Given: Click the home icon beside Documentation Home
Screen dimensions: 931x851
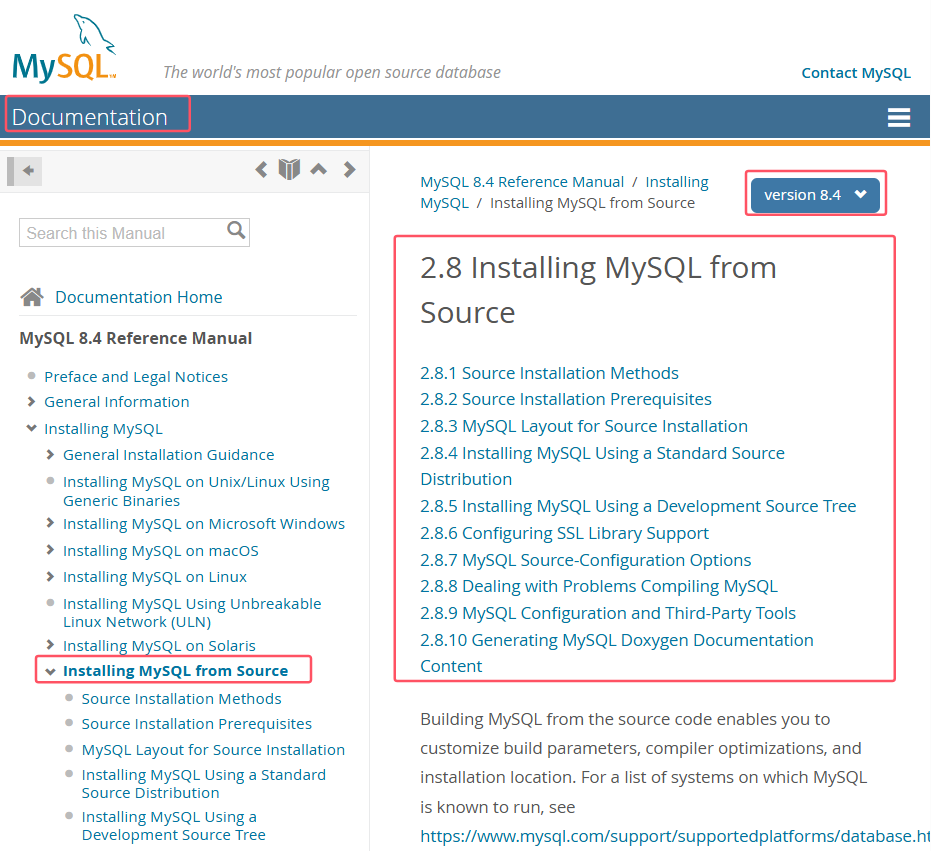Looking at the screenshot, I should (x=32, y=296).
